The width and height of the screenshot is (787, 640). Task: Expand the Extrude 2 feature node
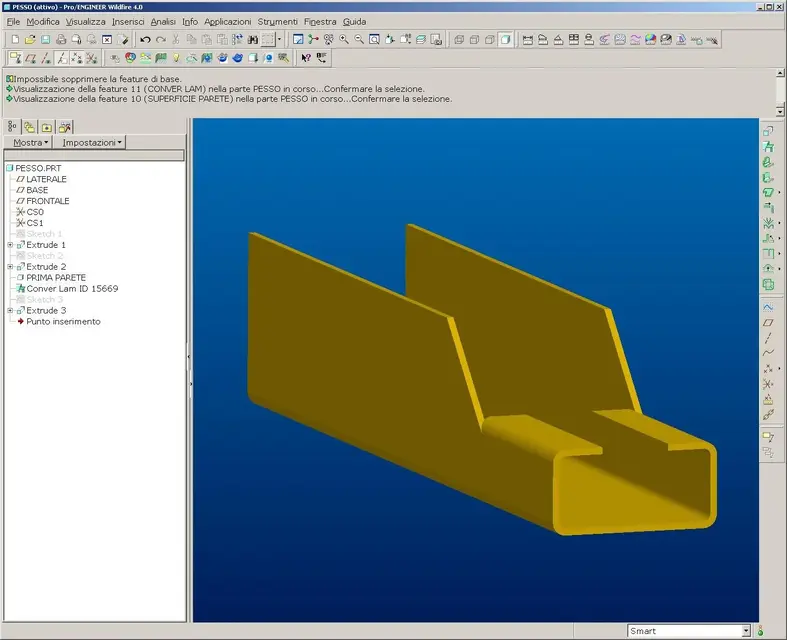pyautogui.click(x=10, y=267)
